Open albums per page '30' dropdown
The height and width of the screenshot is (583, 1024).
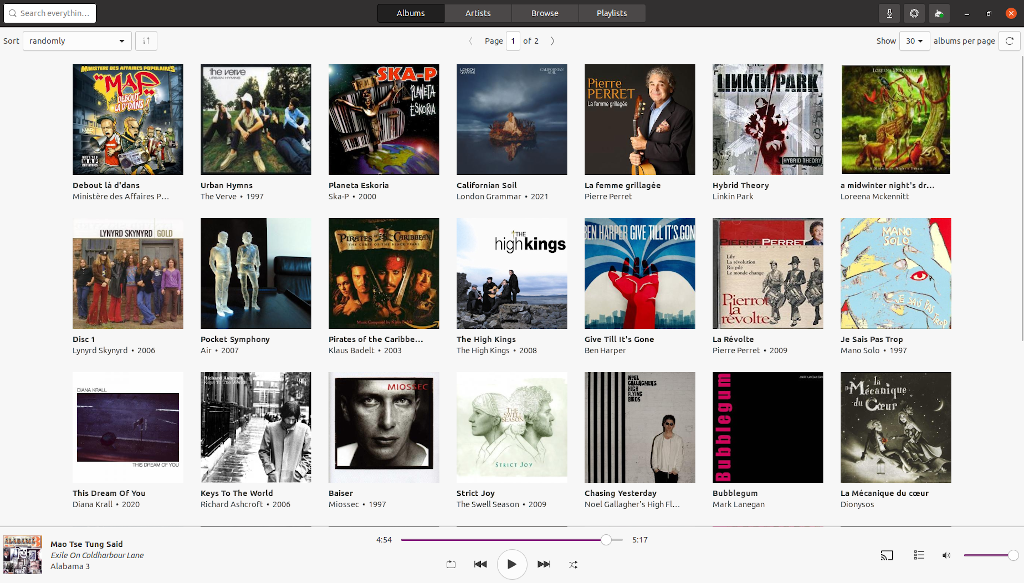[914, 40]
